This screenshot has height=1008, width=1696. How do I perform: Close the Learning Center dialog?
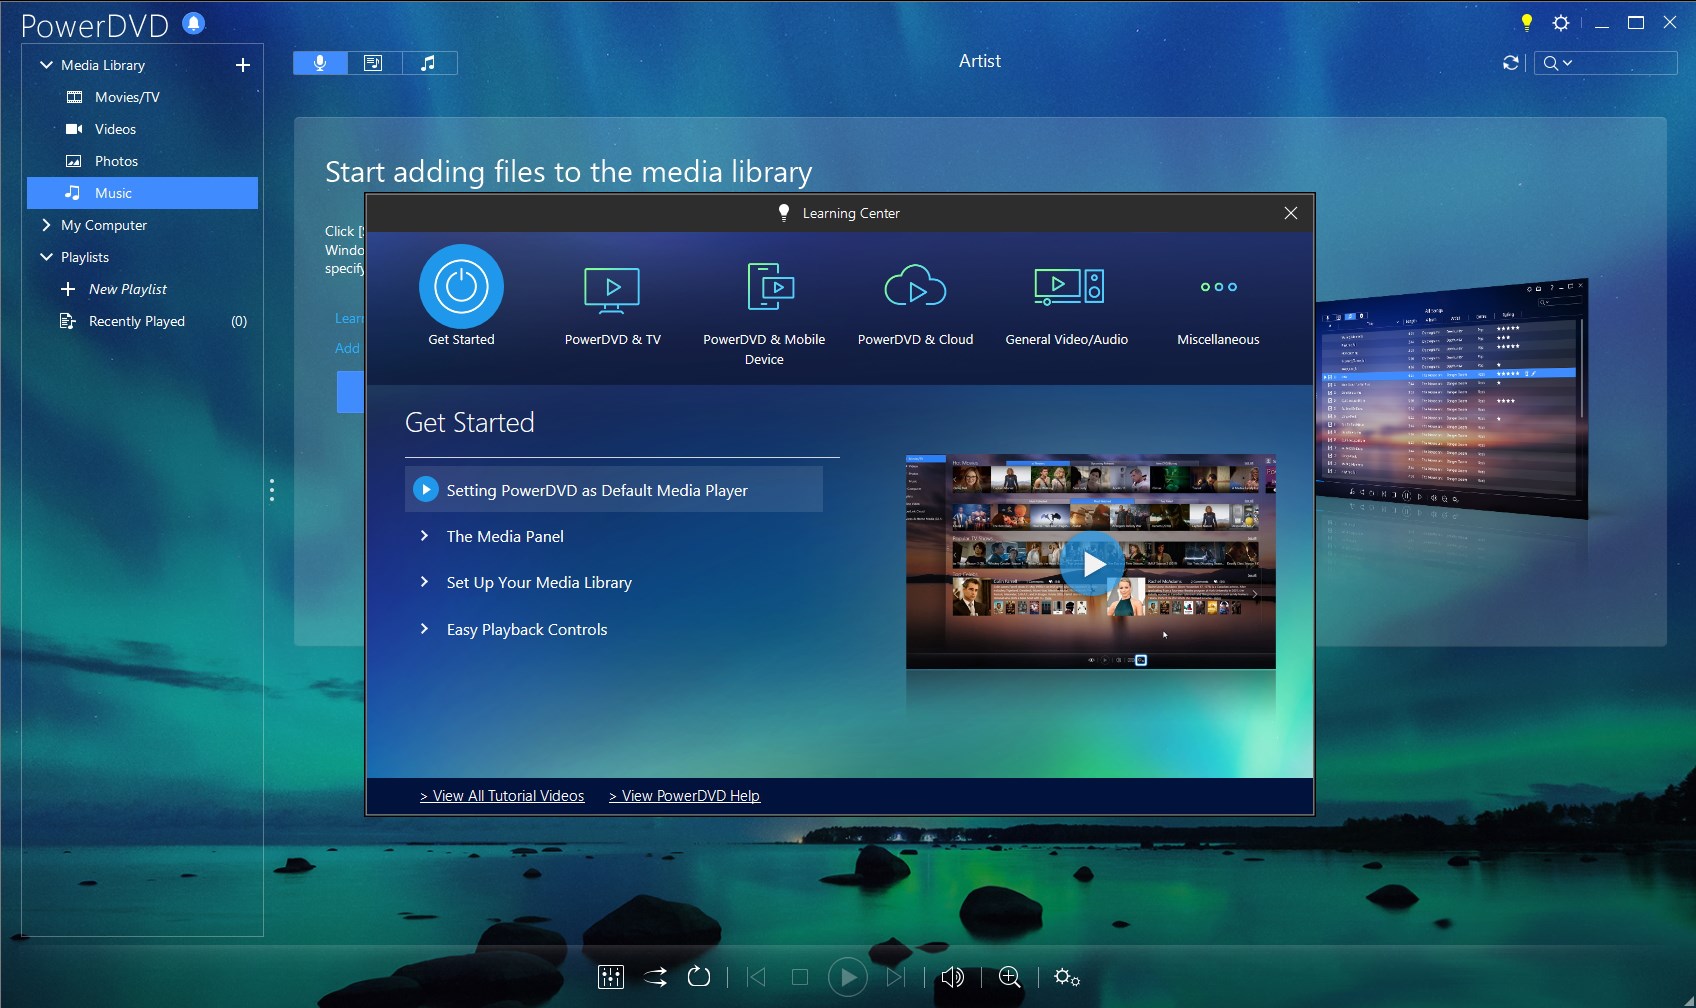1291,213
